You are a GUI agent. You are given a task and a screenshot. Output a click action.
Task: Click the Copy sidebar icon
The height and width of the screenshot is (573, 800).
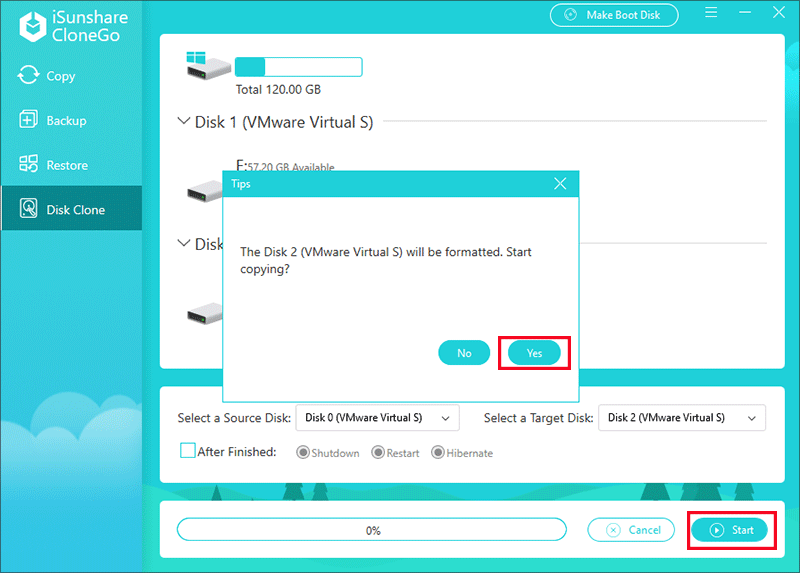[x=28, y=76]
